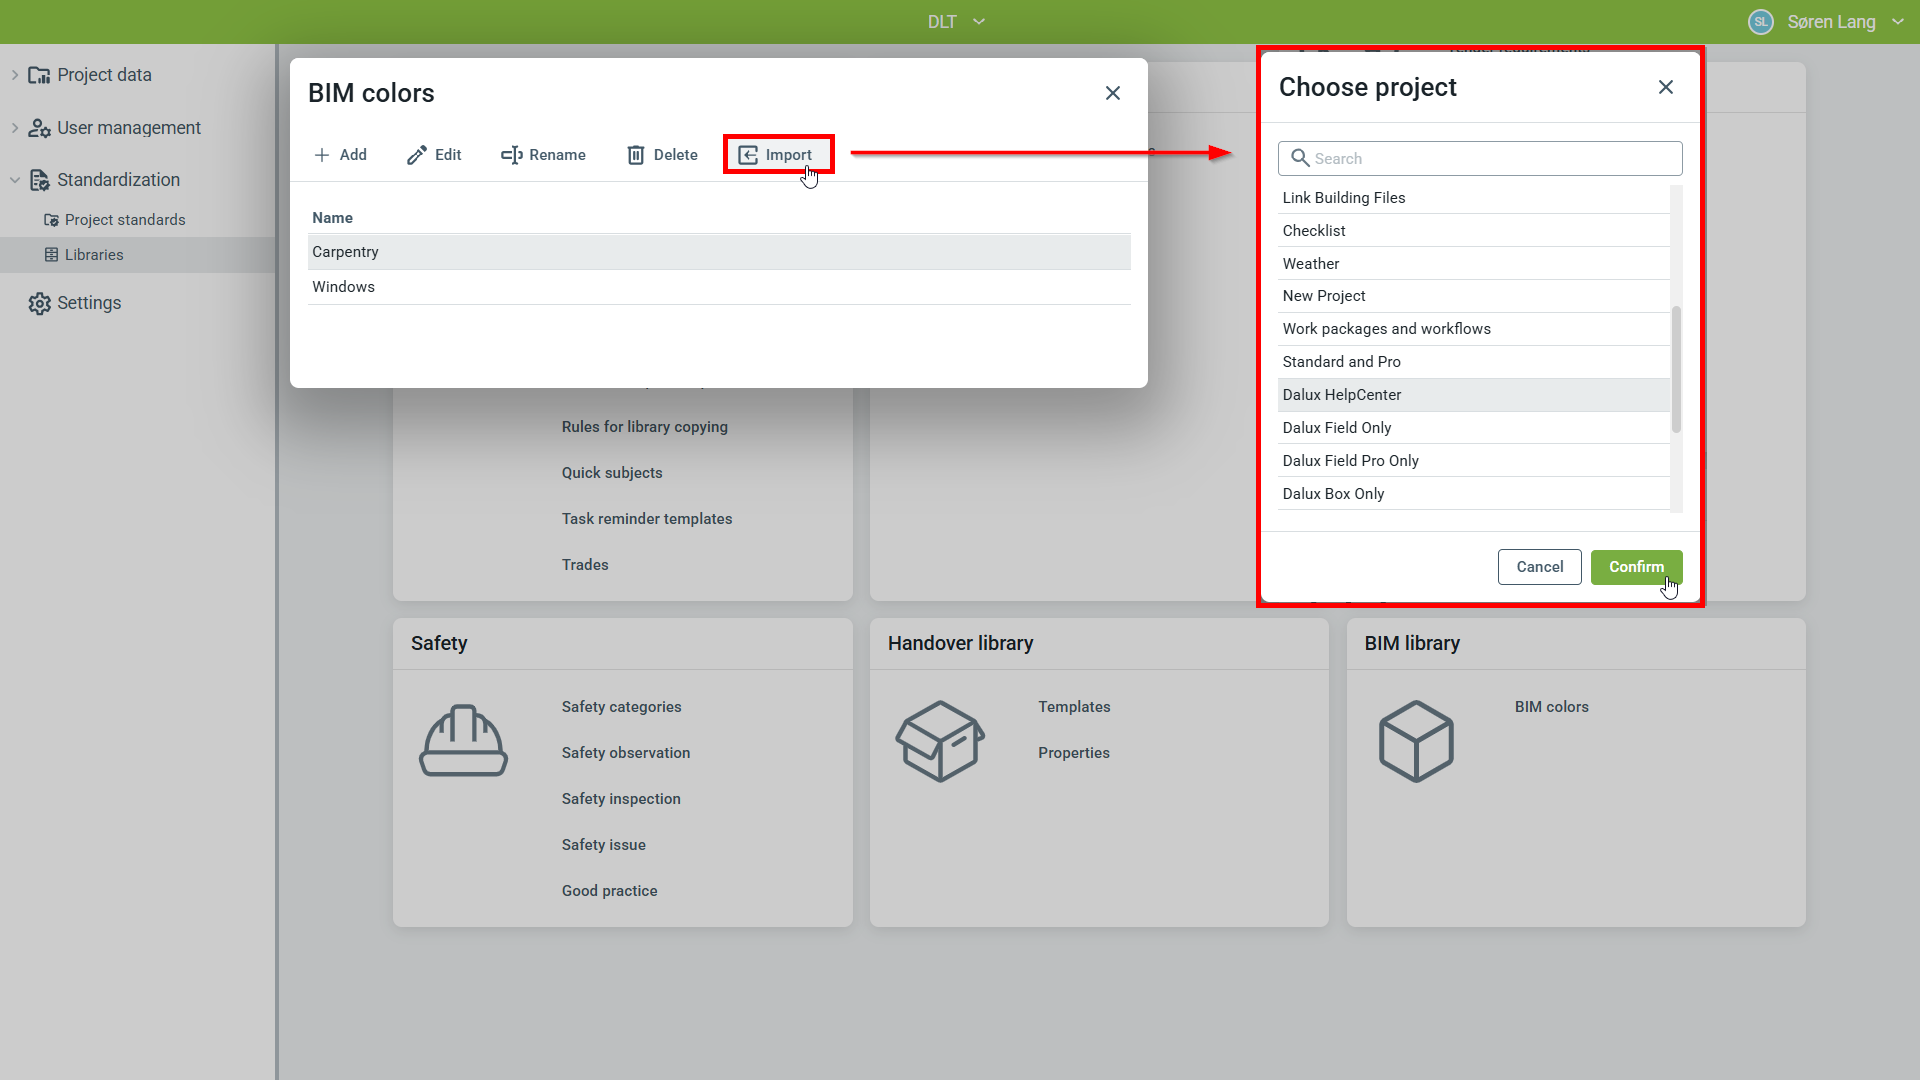Click the Safety hard hat icon

click(463, 741)
